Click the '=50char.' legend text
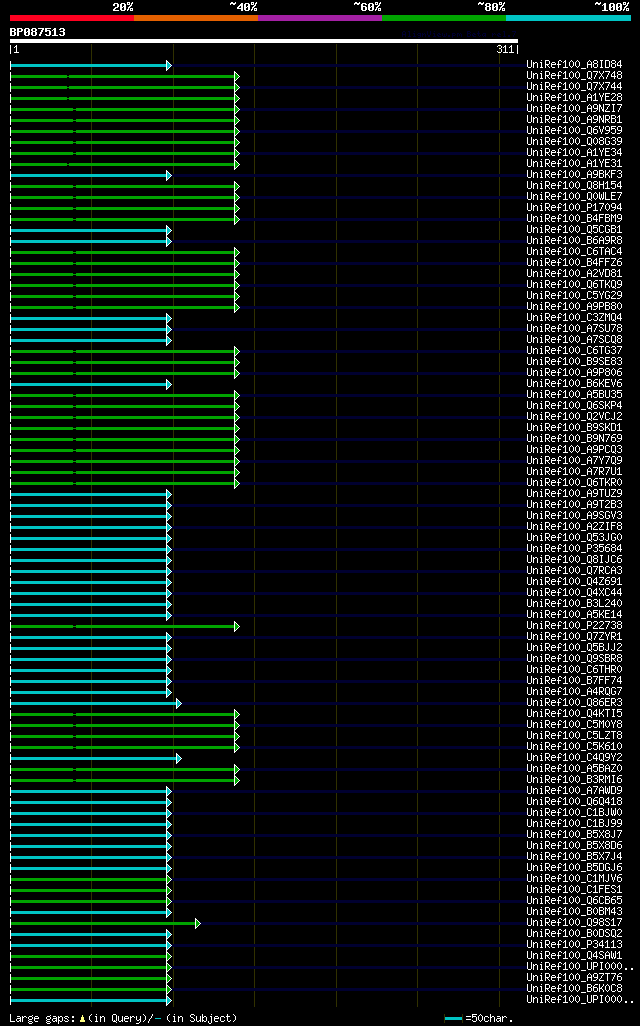The width and height of the screenshot is (640, 1026). tap(489, 1019)
